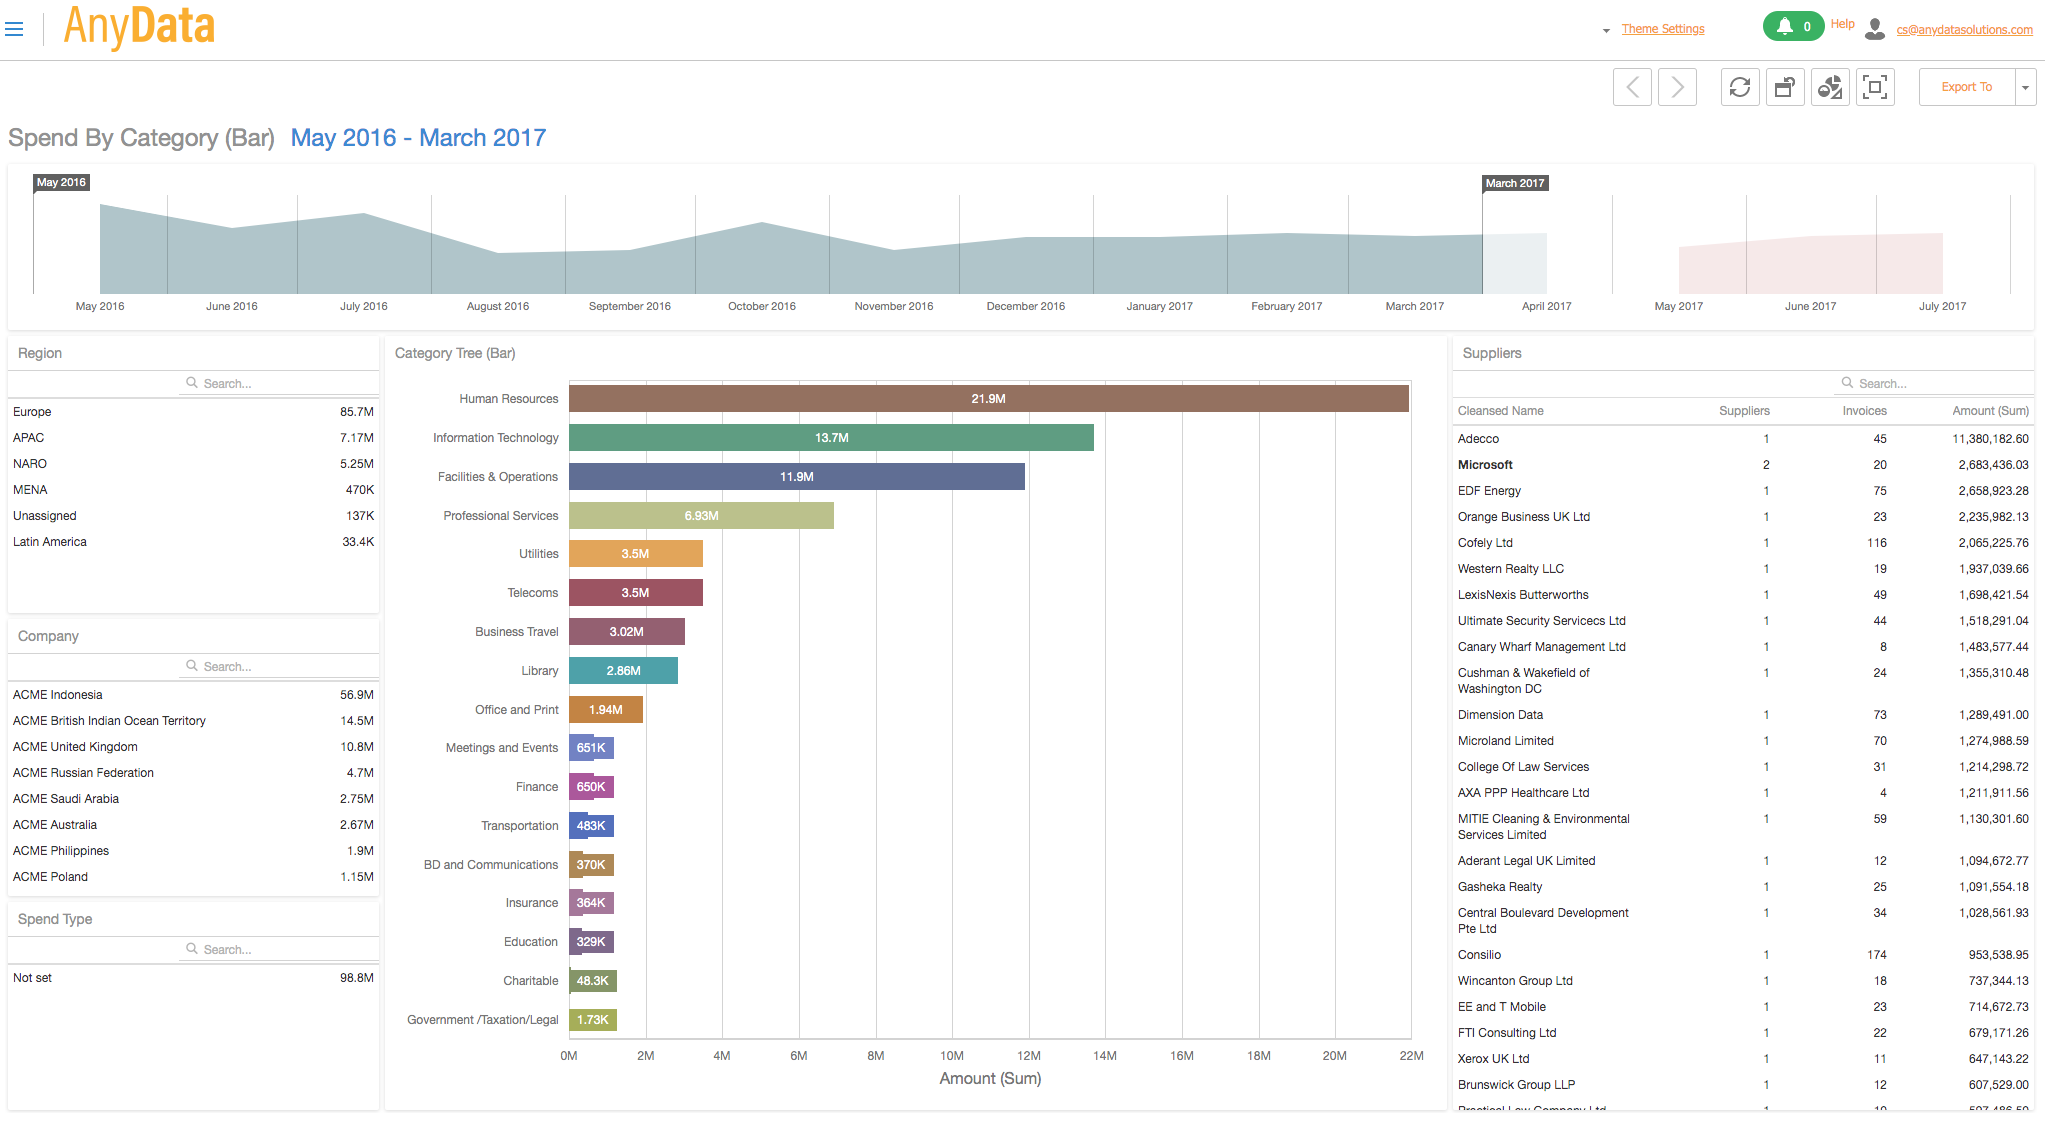This screenshot has height=1142, width=2045.
Task: Click the Insurance category label
Action: [532, 903]
